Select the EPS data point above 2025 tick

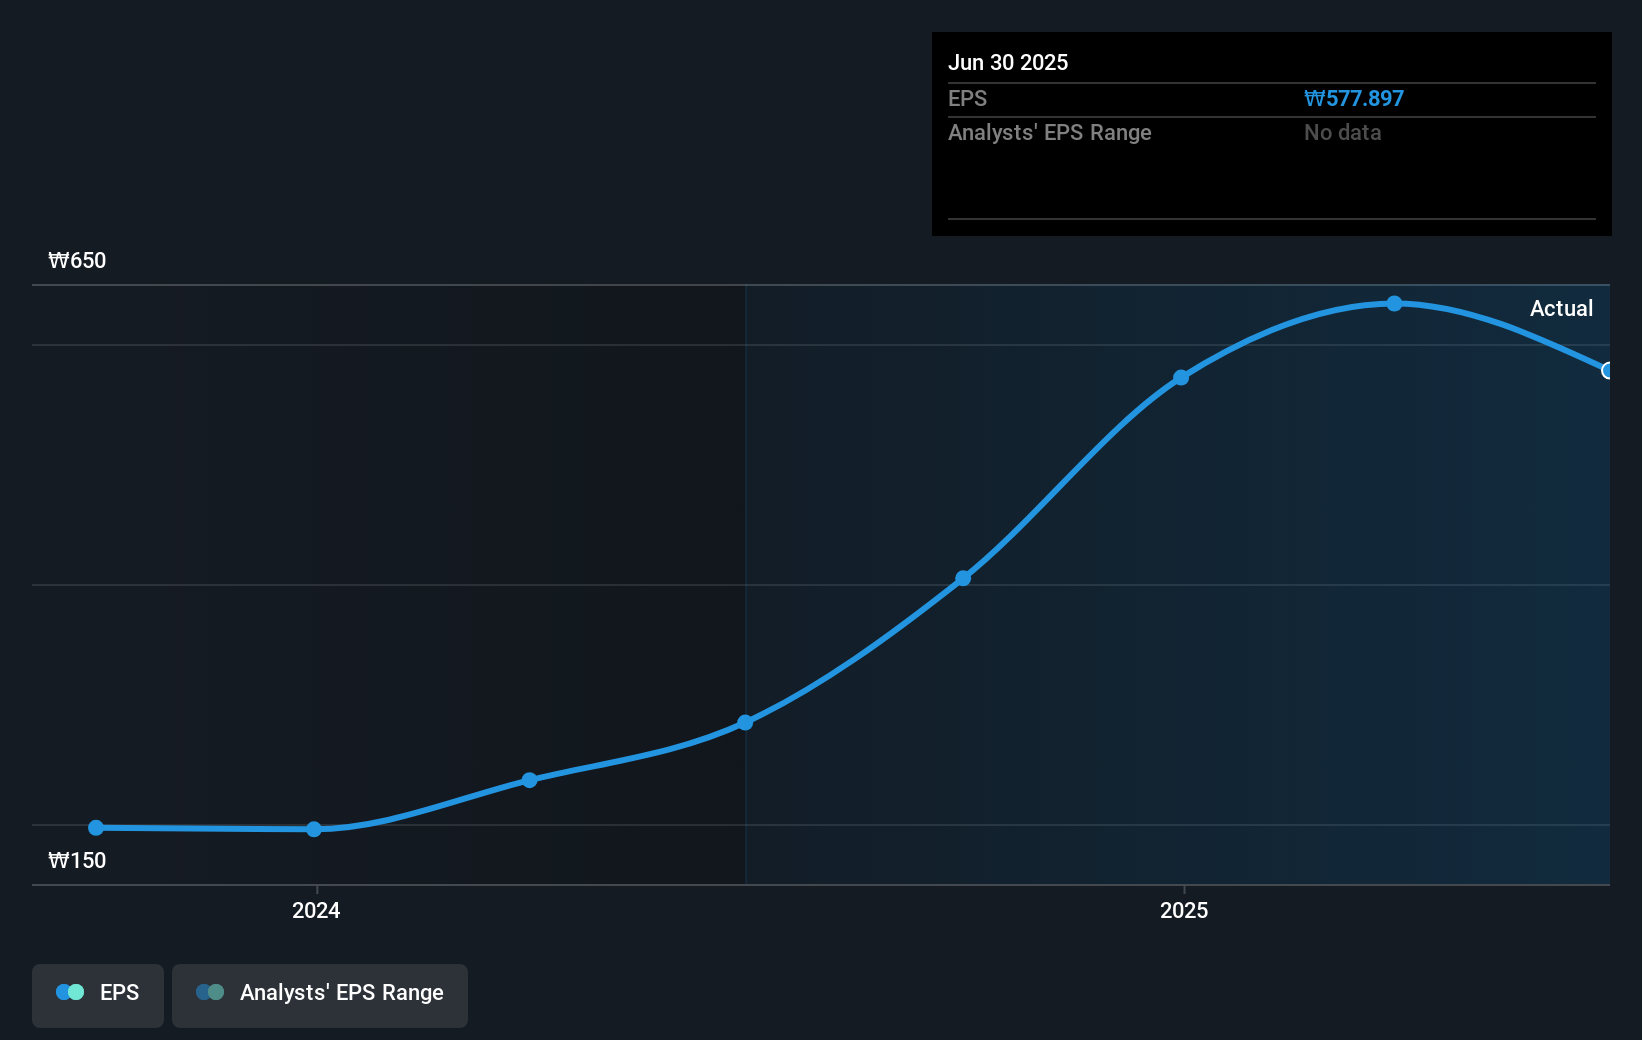pyautogui.click(x=1181, y=377)
